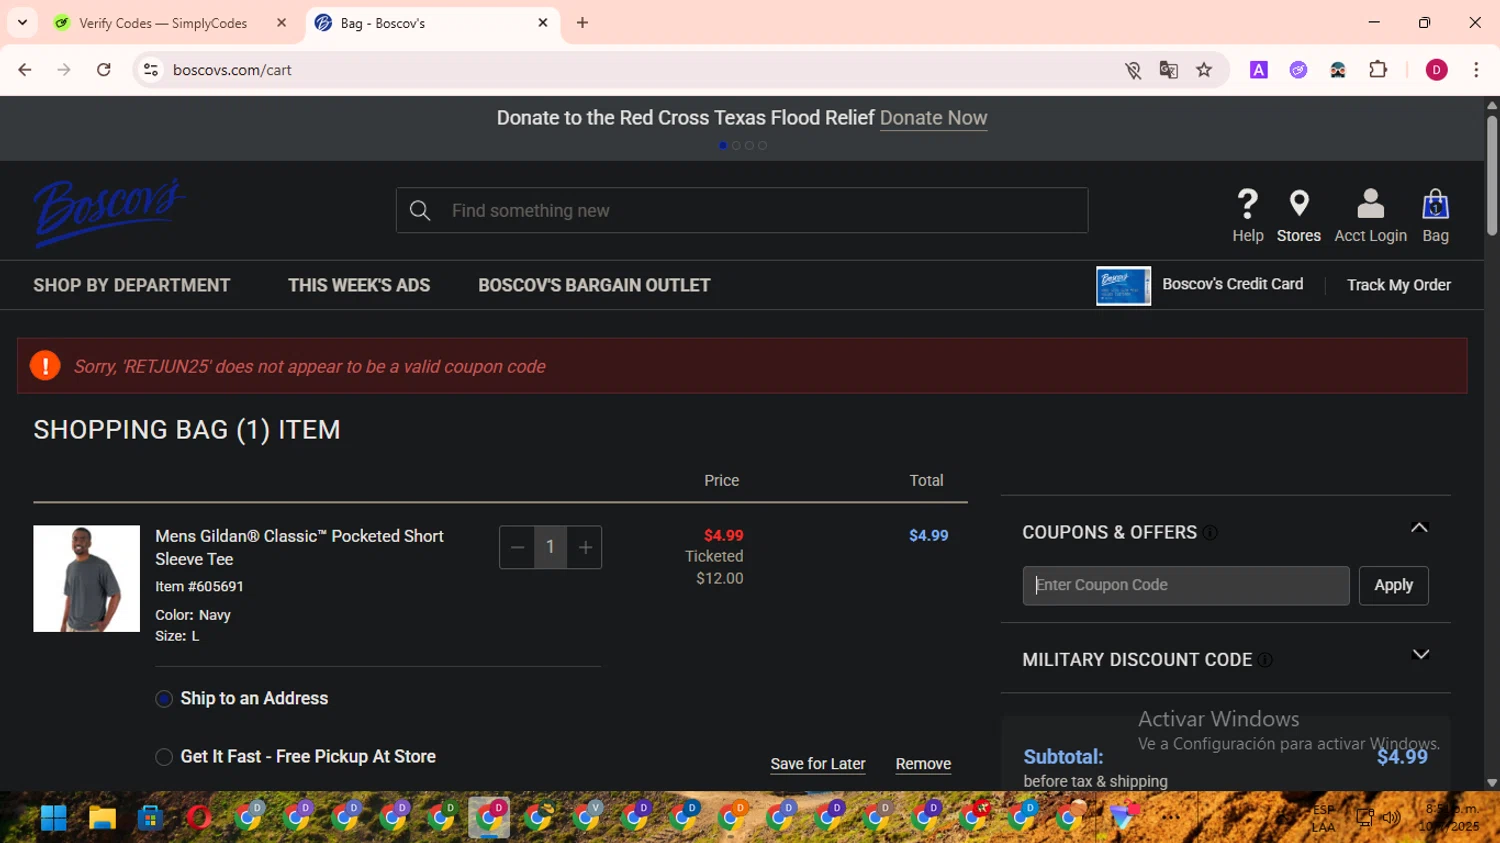The width and height of the screenshot is (1500, 843).
Task: Click the red error alert icon
Action: tap(45, 366)
